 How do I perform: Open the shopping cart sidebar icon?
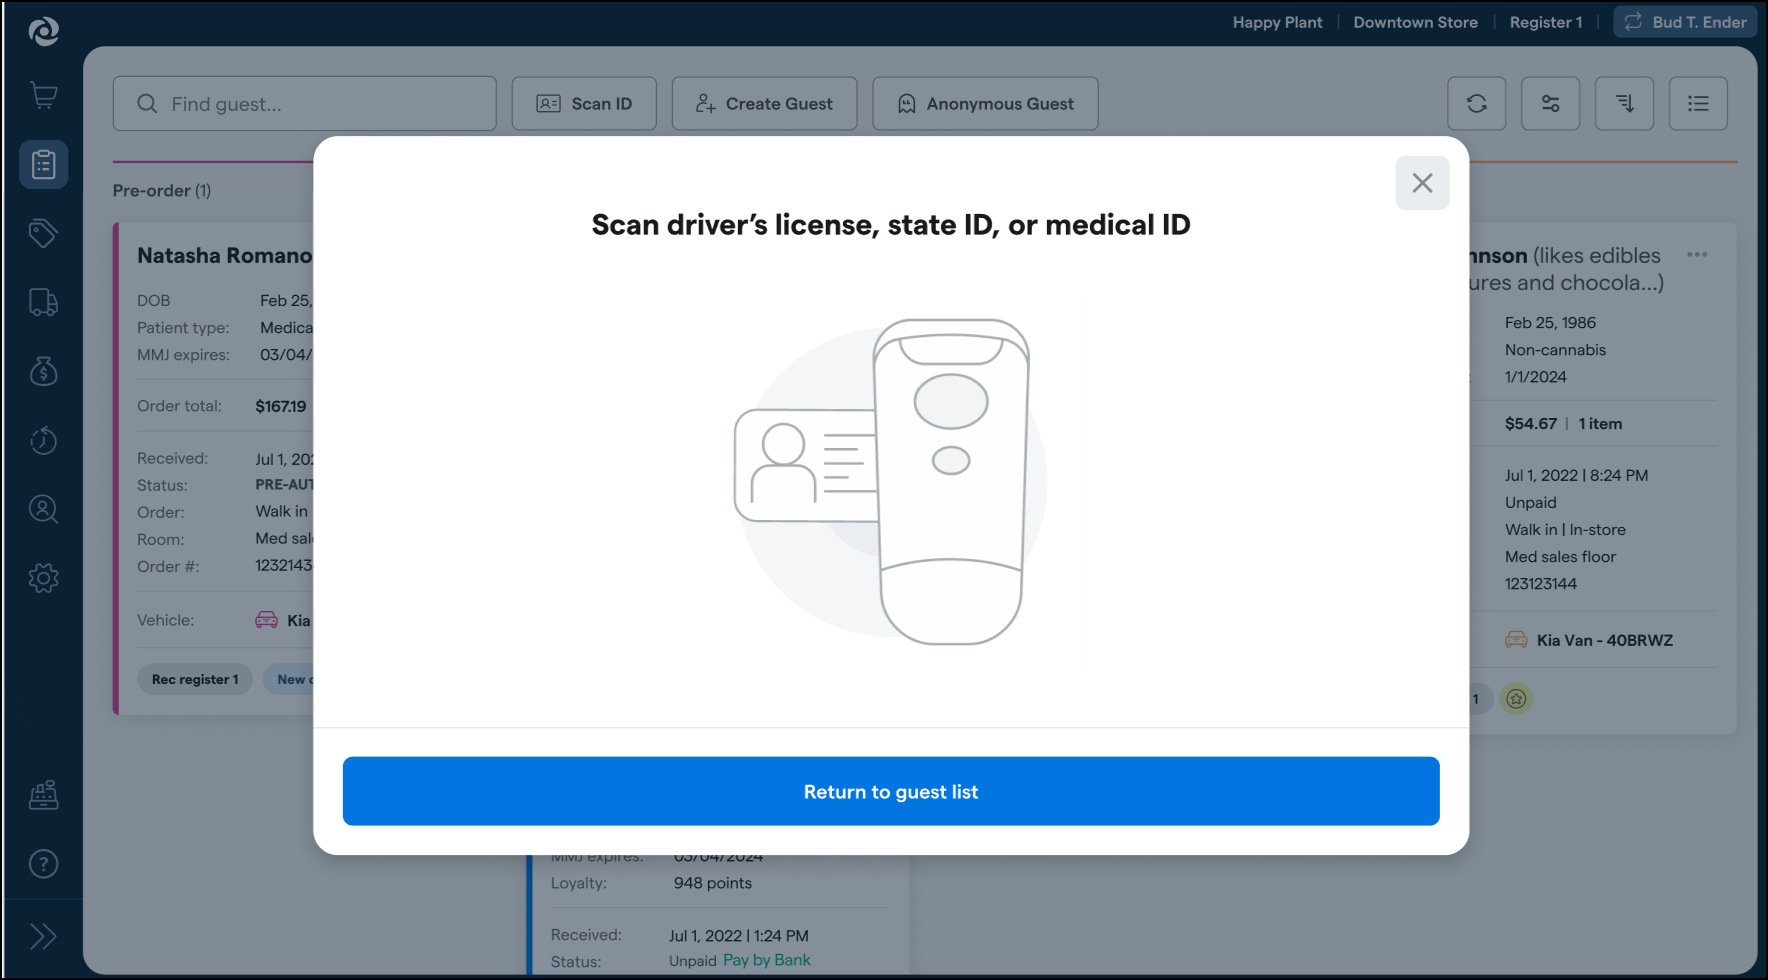pyautogui.click(x=44, y=96)
